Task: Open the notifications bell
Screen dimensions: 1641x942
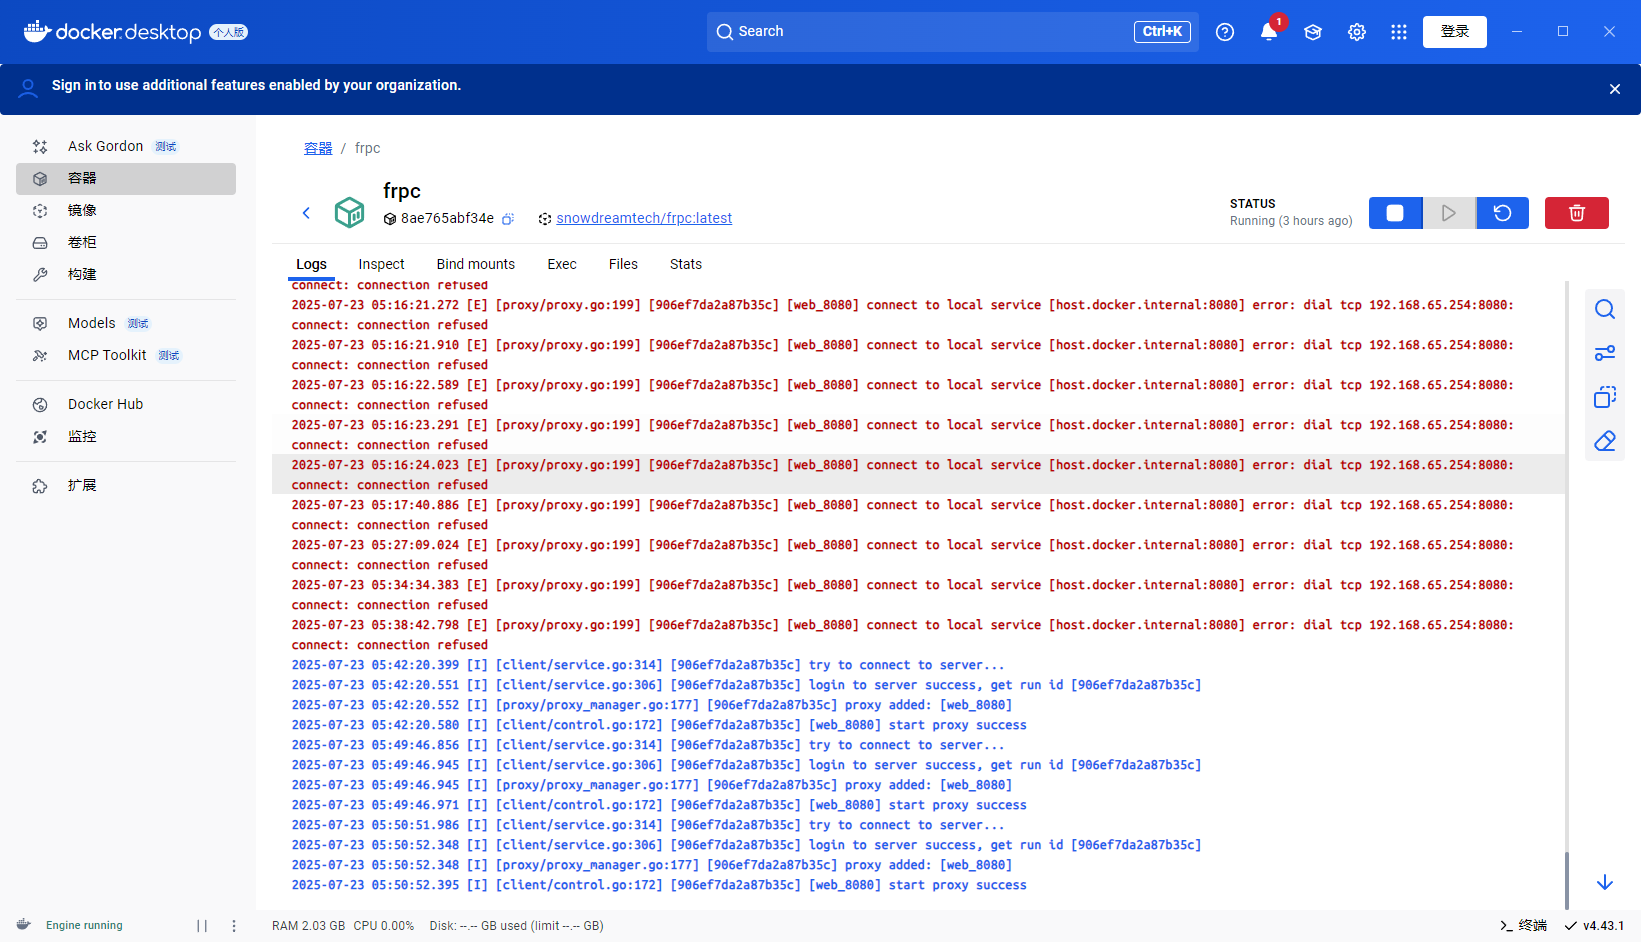Action: coord(1268,32)
